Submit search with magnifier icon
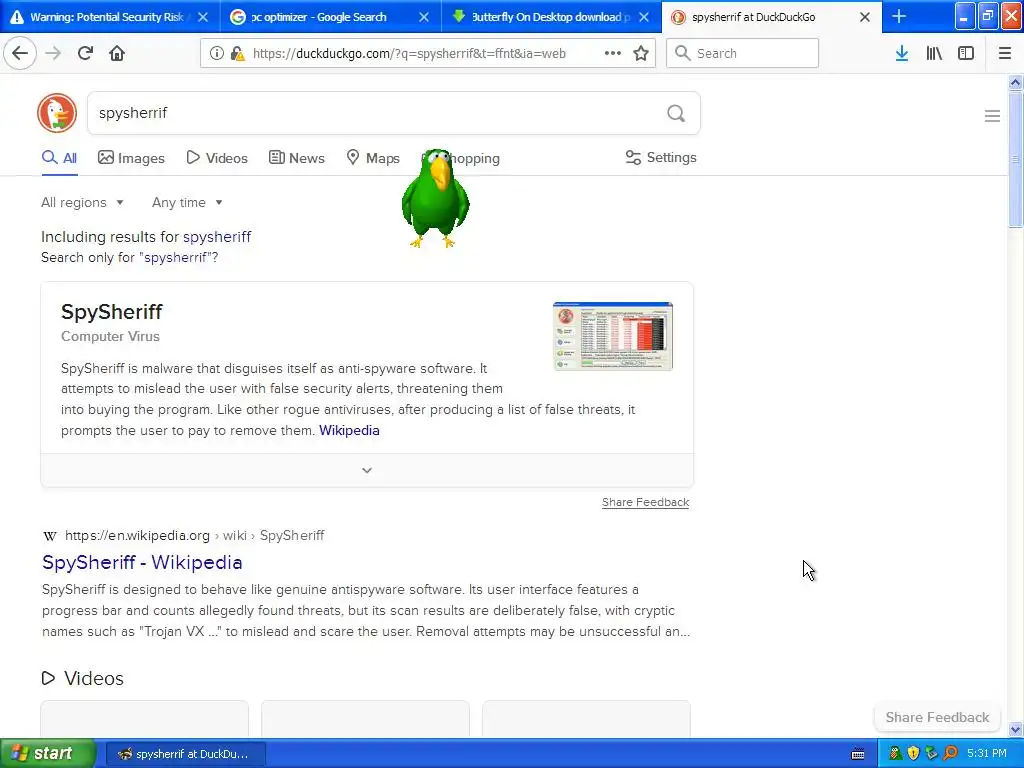 coord(676,114)
